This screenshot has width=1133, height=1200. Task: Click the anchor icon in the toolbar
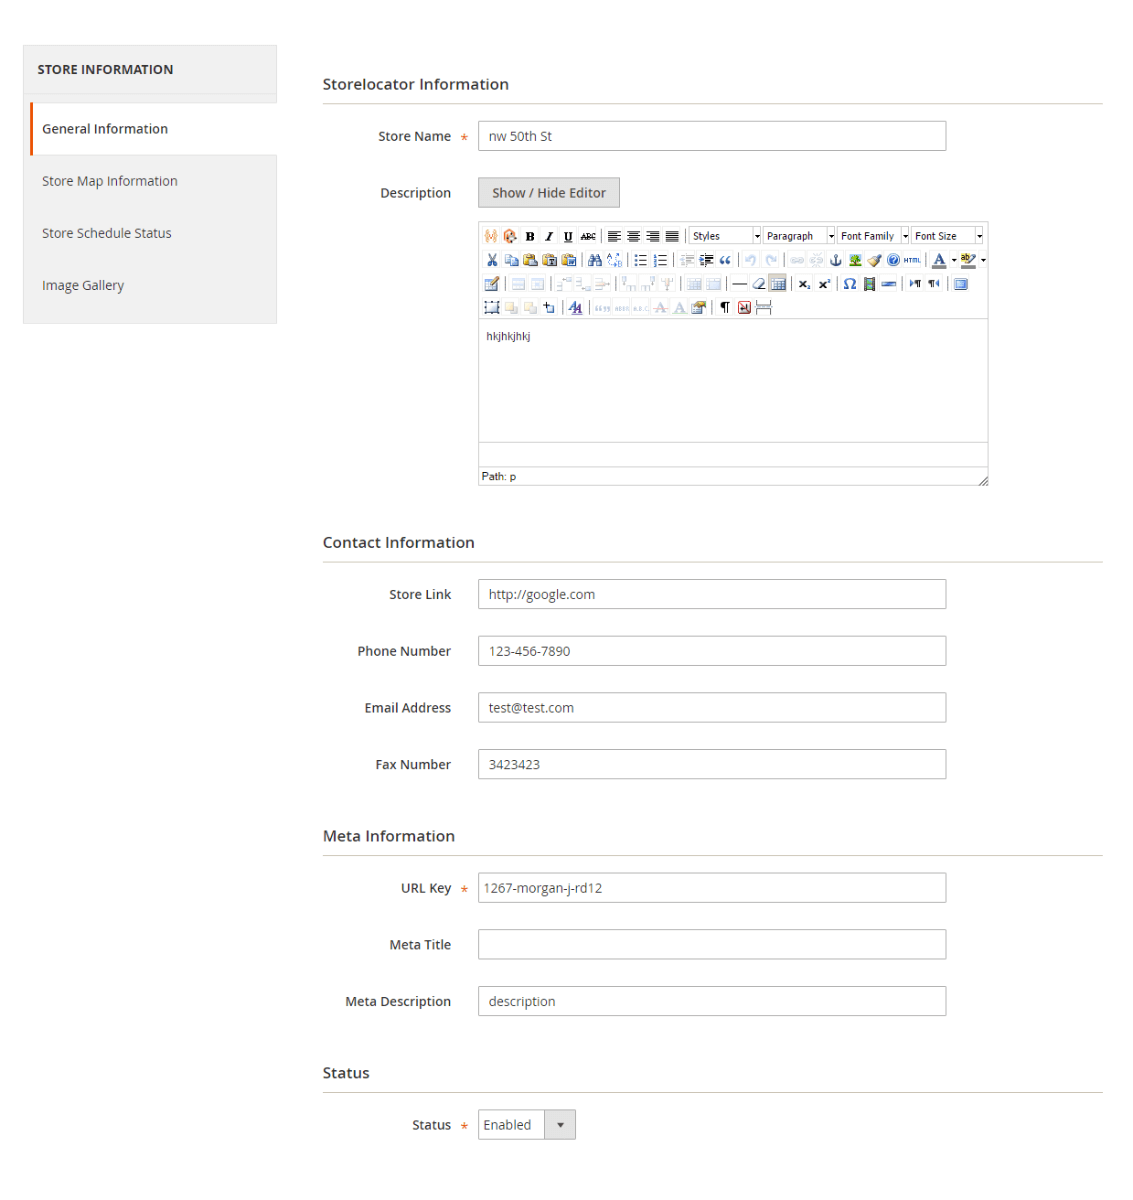[836, 260]
